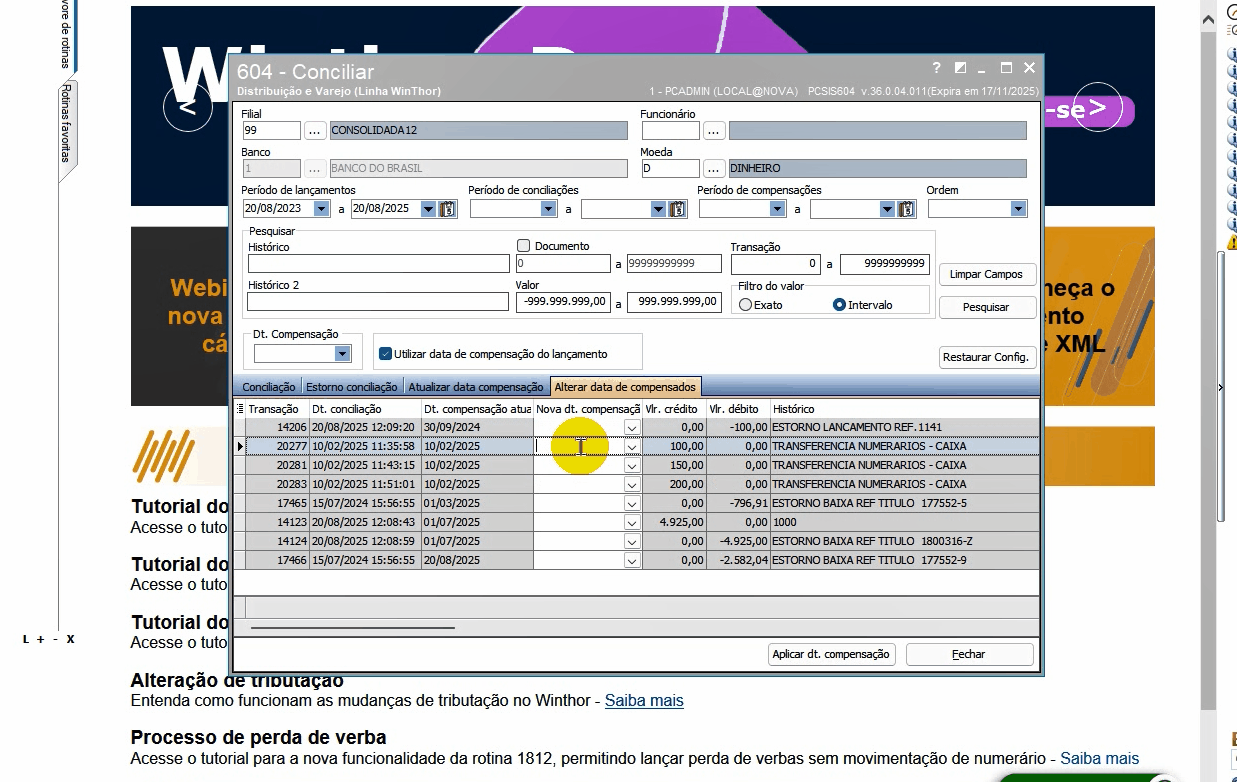1237x782 pixels.
Task: Open new date dropdown for transaction 20281
Action: pos(632,465)
